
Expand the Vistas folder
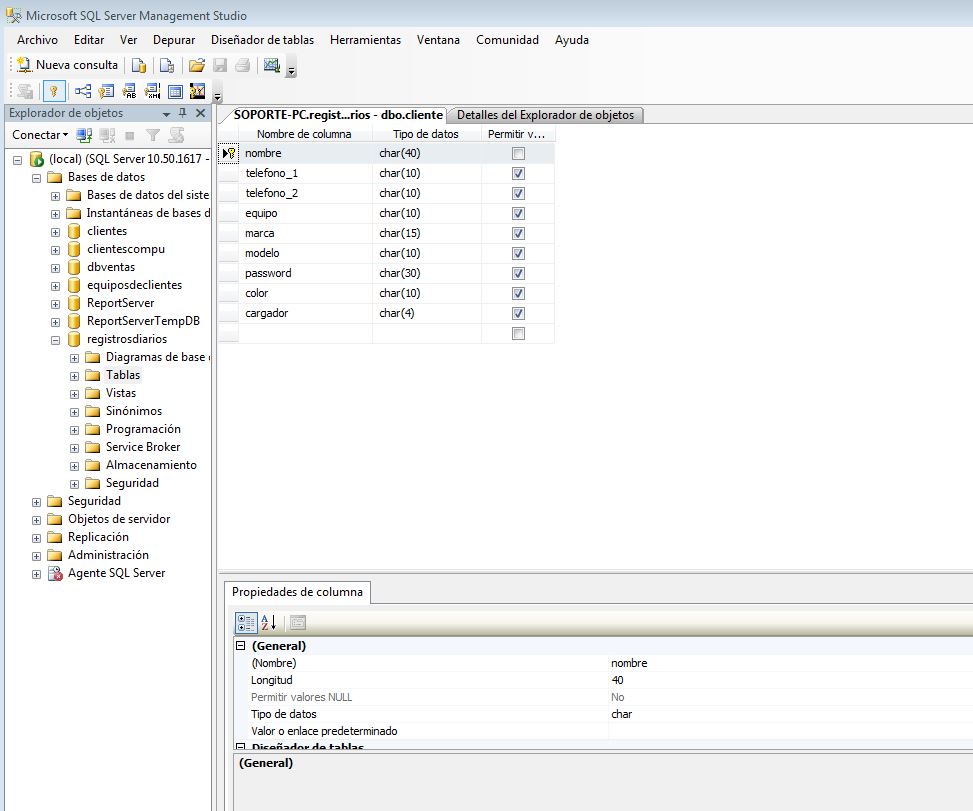pos(74,394)
